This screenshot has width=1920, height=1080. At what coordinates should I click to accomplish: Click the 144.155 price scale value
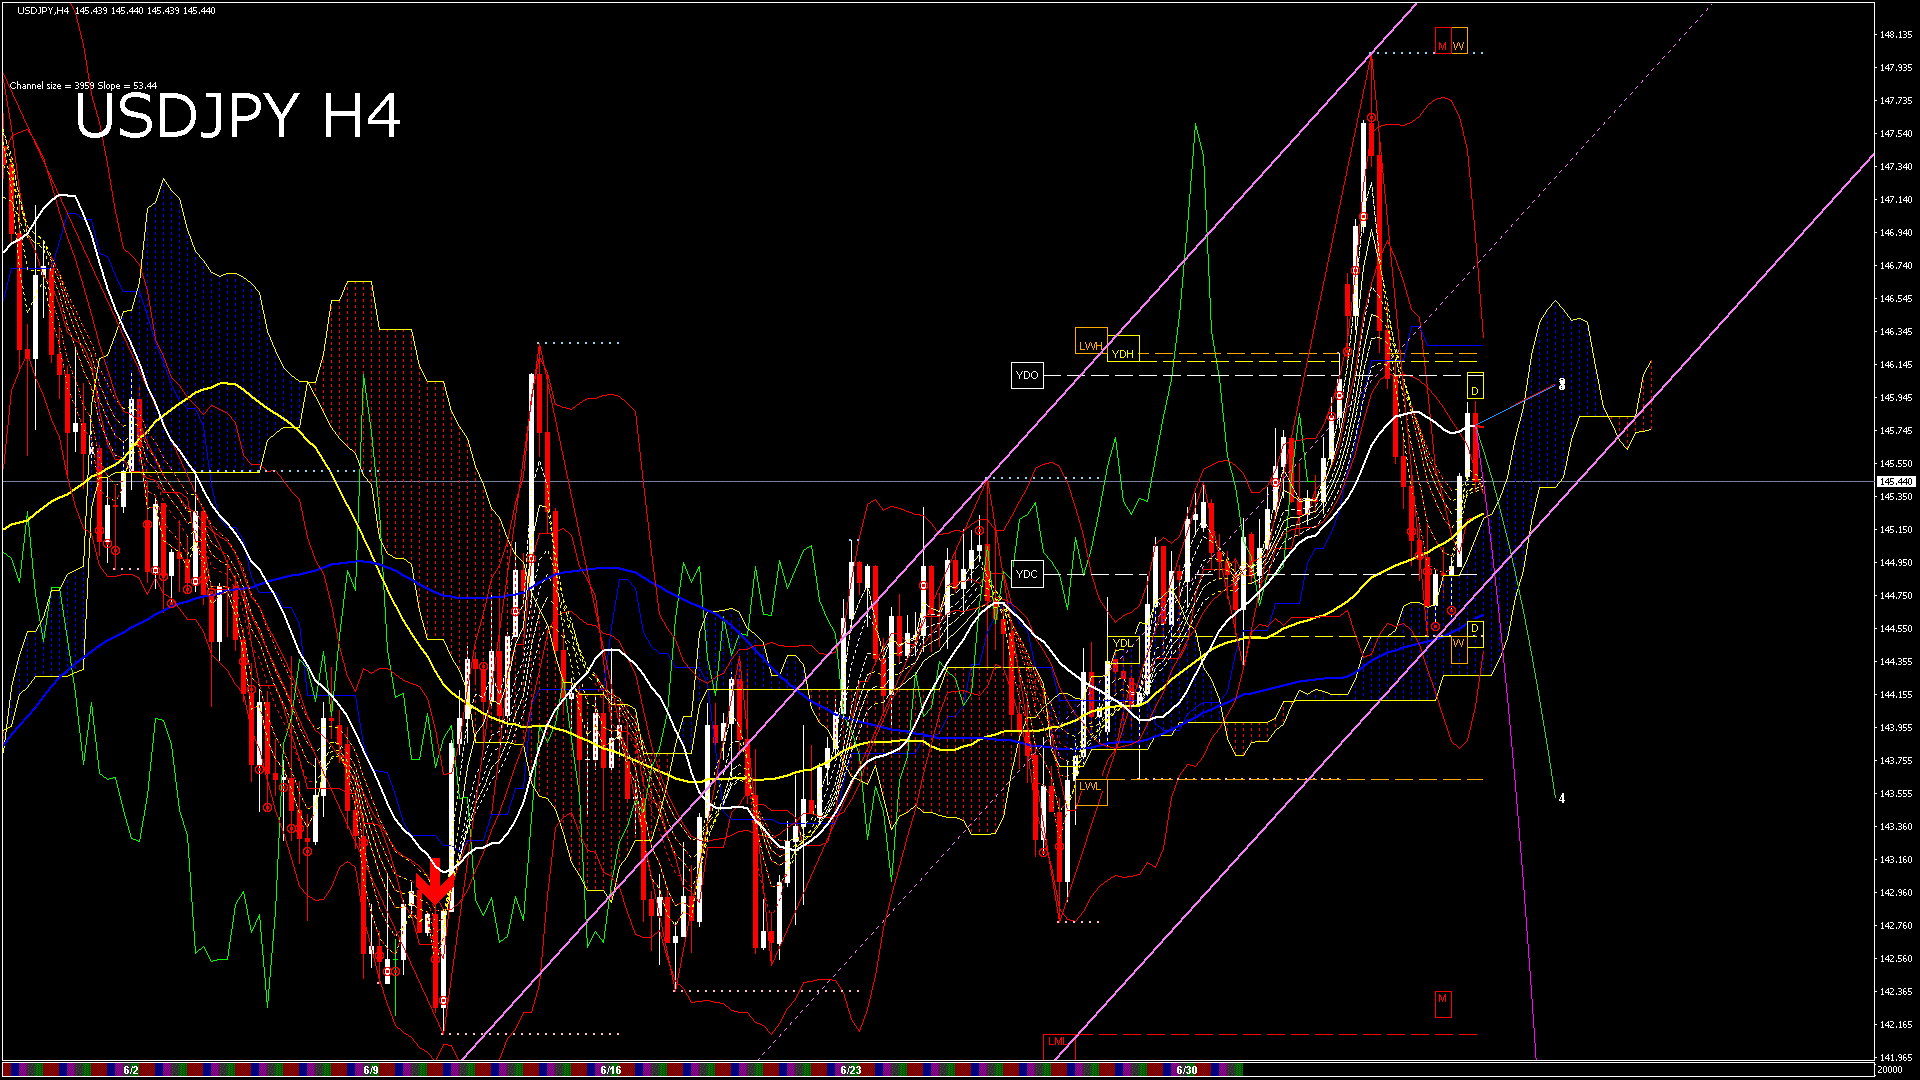tap(1896, 695)
